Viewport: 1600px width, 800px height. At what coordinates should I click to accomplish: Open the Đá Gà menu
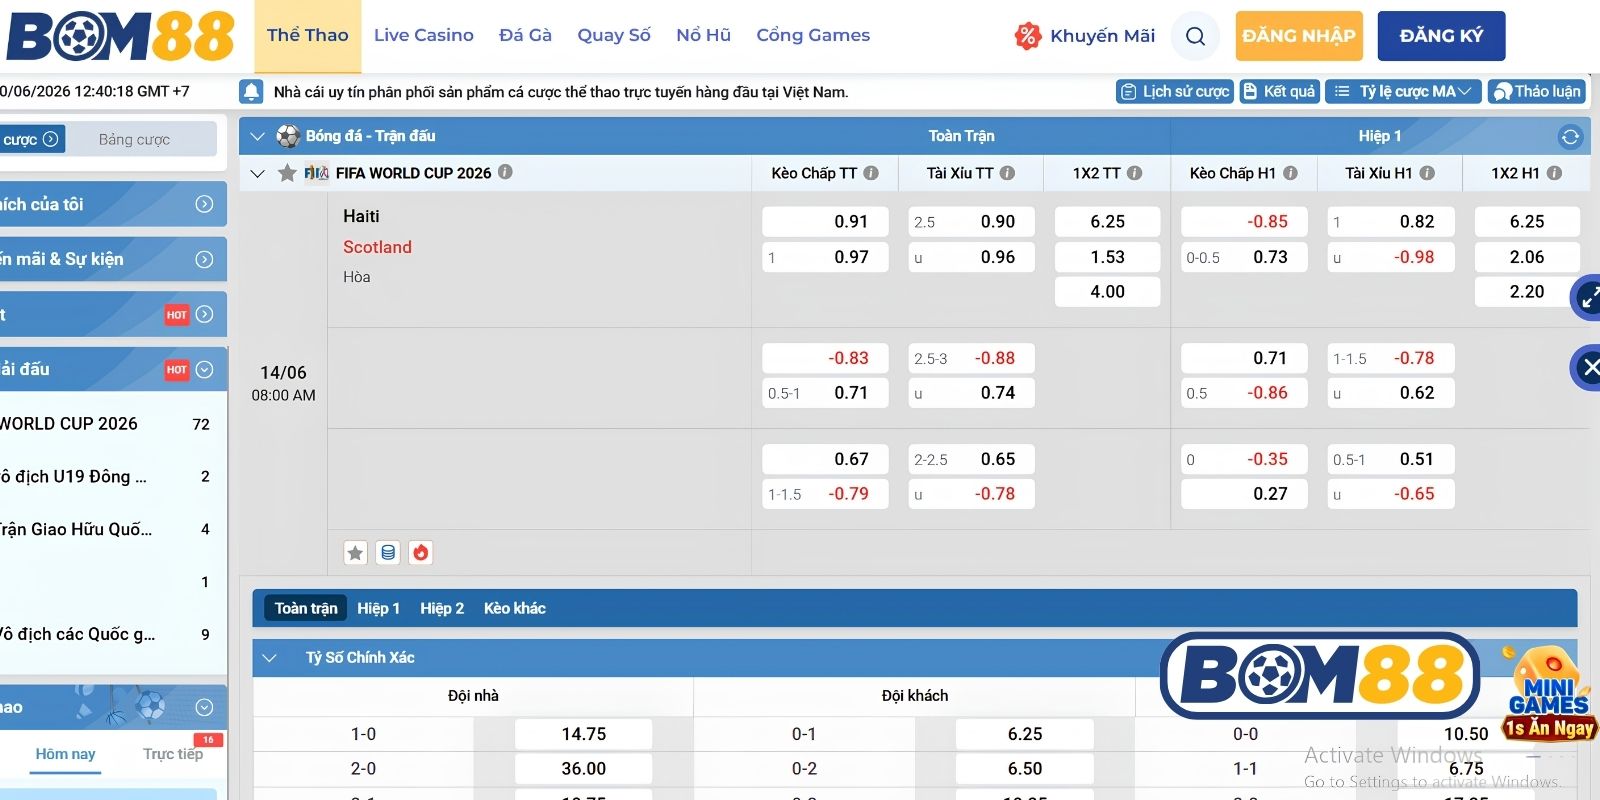[x=525, y=35]
